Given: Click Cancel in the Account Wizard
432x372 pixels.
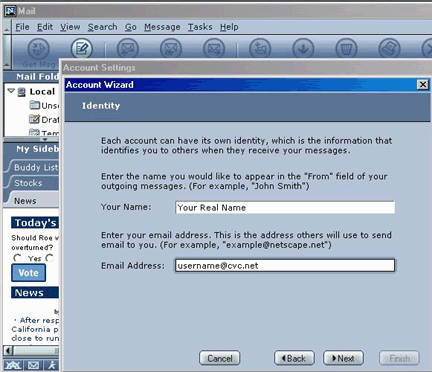Looking at the screenshot, I should tap(220, 358).
